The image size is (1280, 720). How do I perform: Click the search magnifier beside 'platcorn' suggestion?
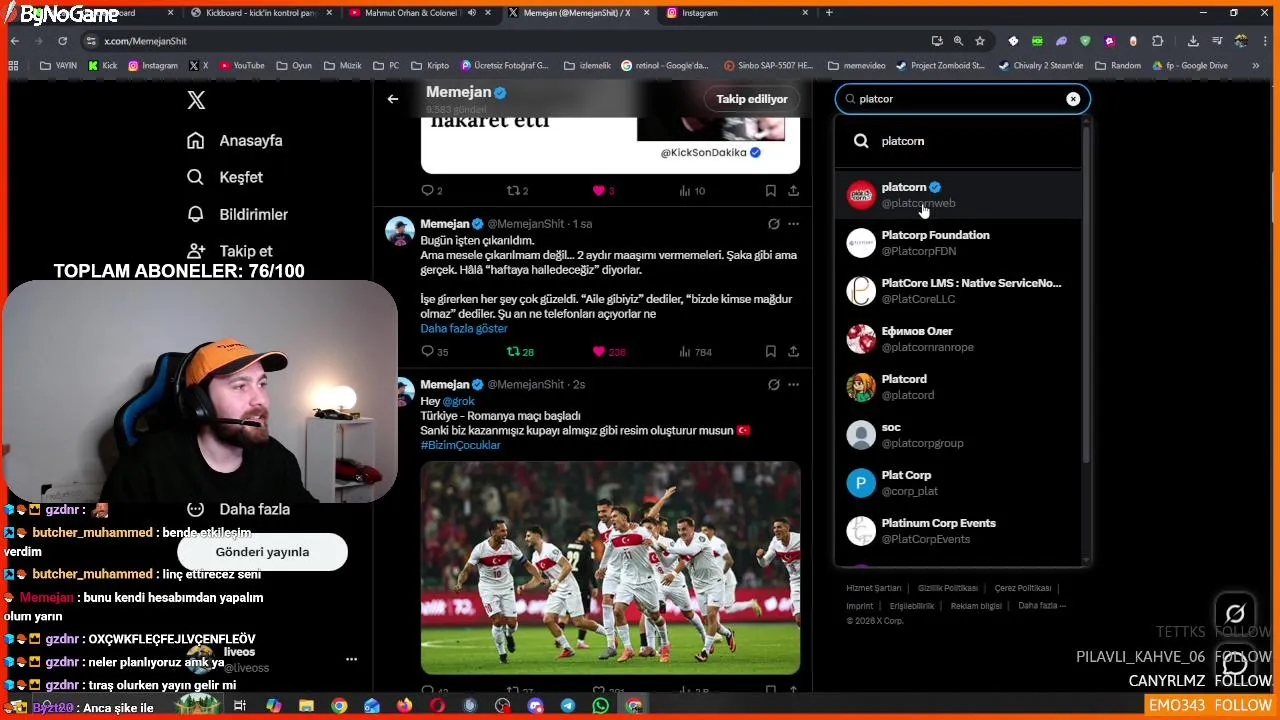click(x=861, y=141)
